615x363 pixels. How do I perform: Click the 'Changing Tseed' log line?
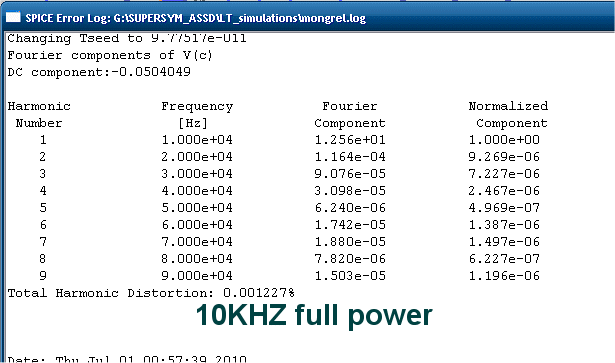127,38
